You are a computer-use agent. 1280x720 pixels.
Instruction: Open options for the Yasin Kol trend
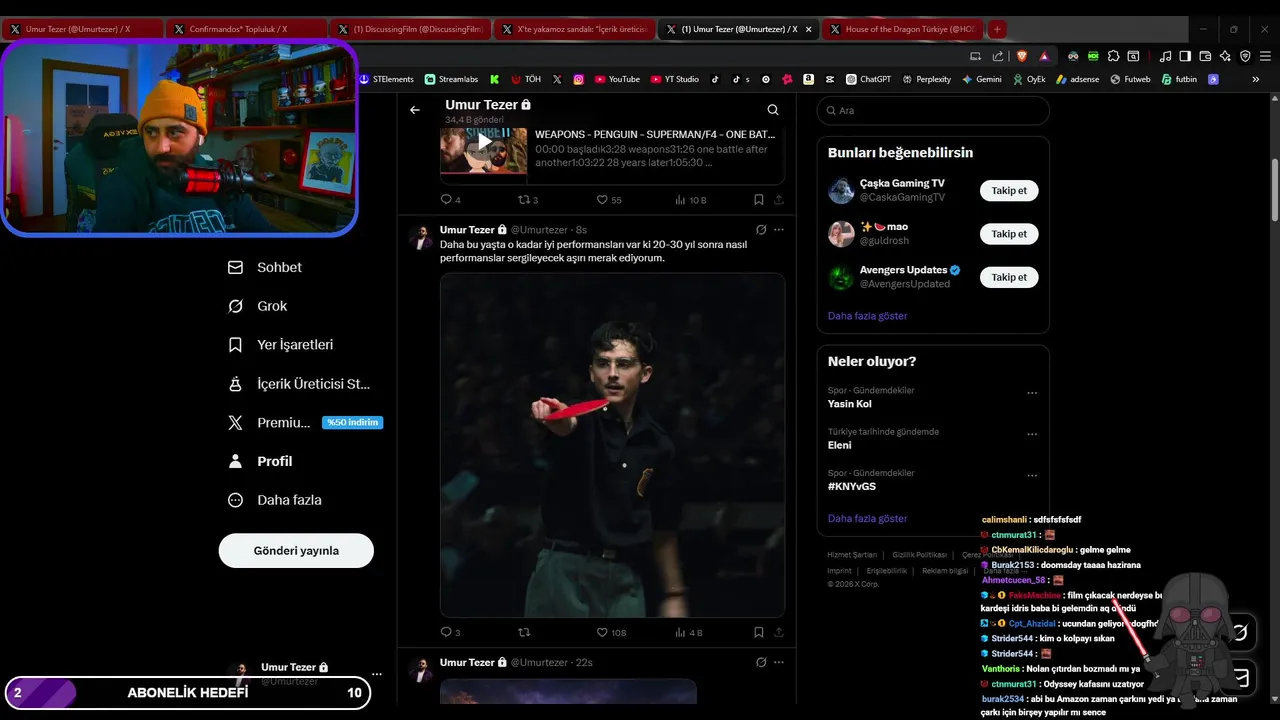[x=1032, y=393]
